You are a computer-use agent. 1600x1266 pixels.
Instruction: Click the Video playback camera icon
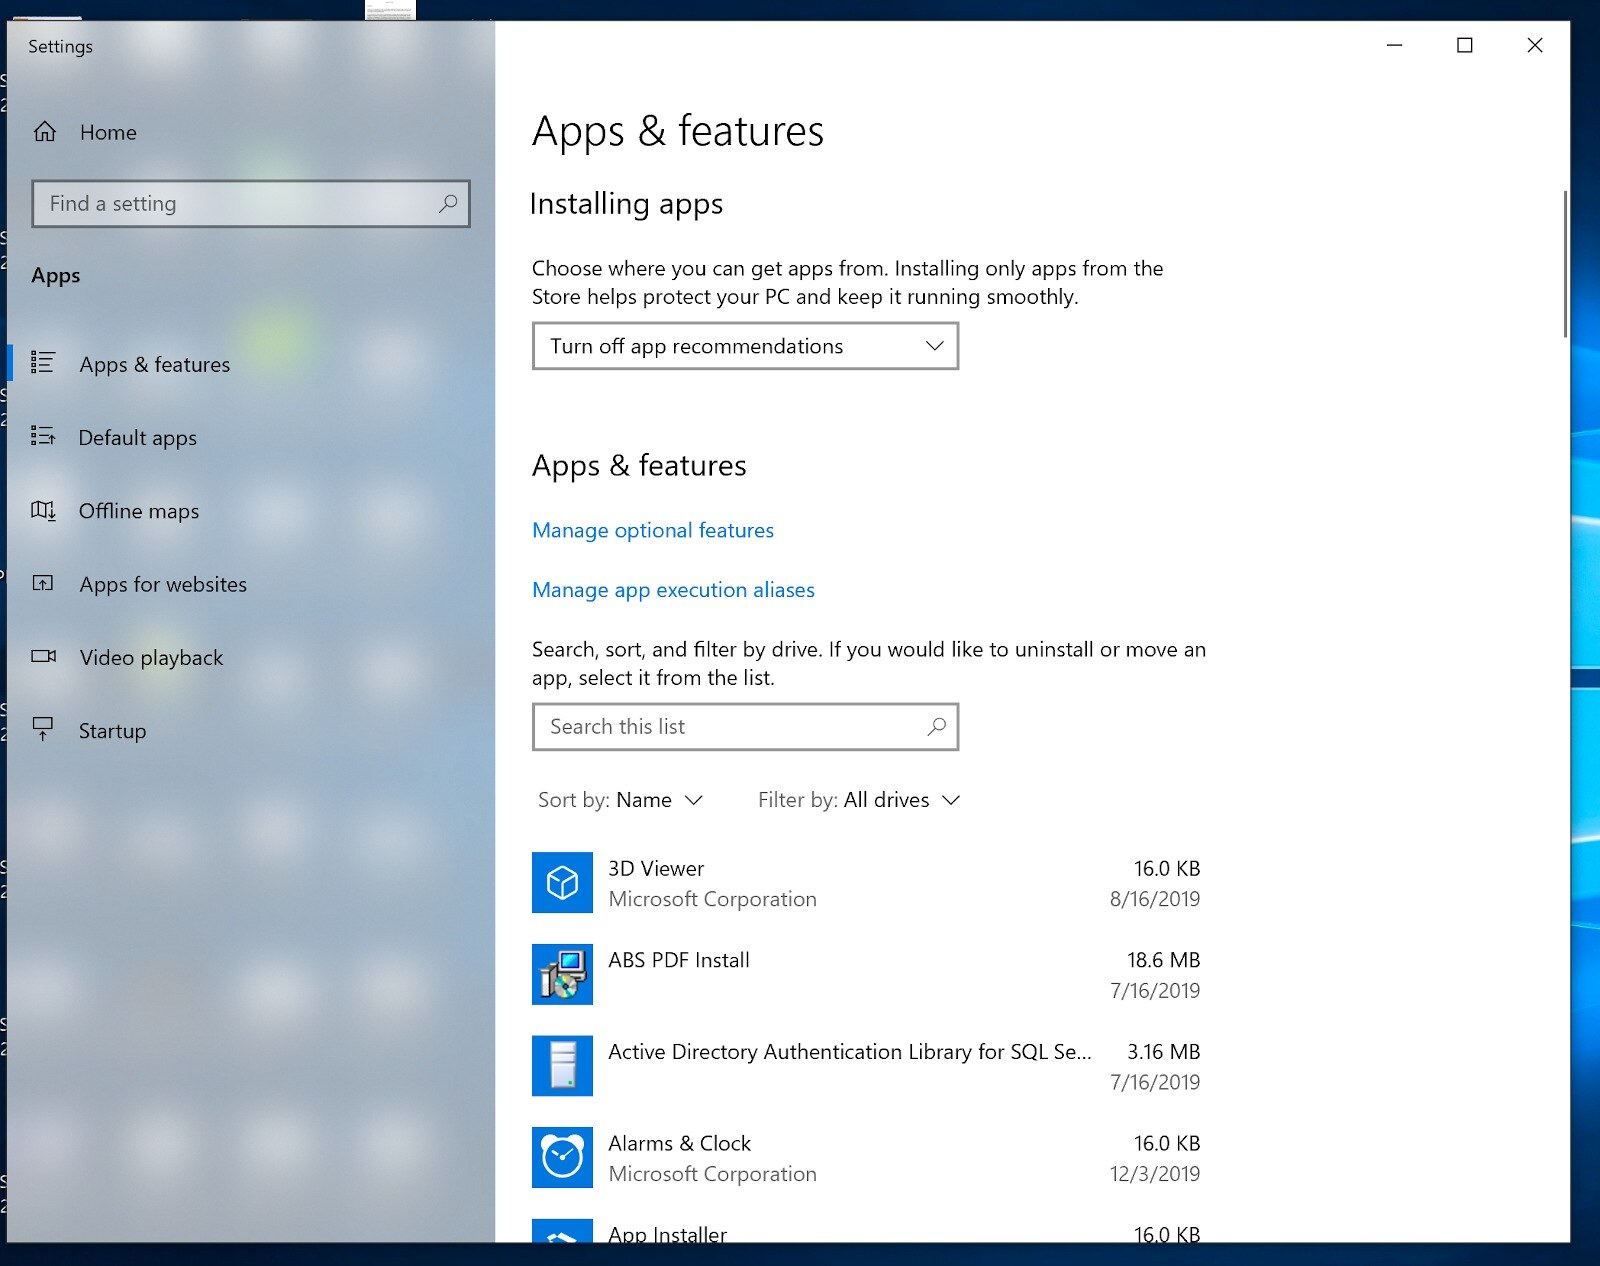tap(43, 657)
